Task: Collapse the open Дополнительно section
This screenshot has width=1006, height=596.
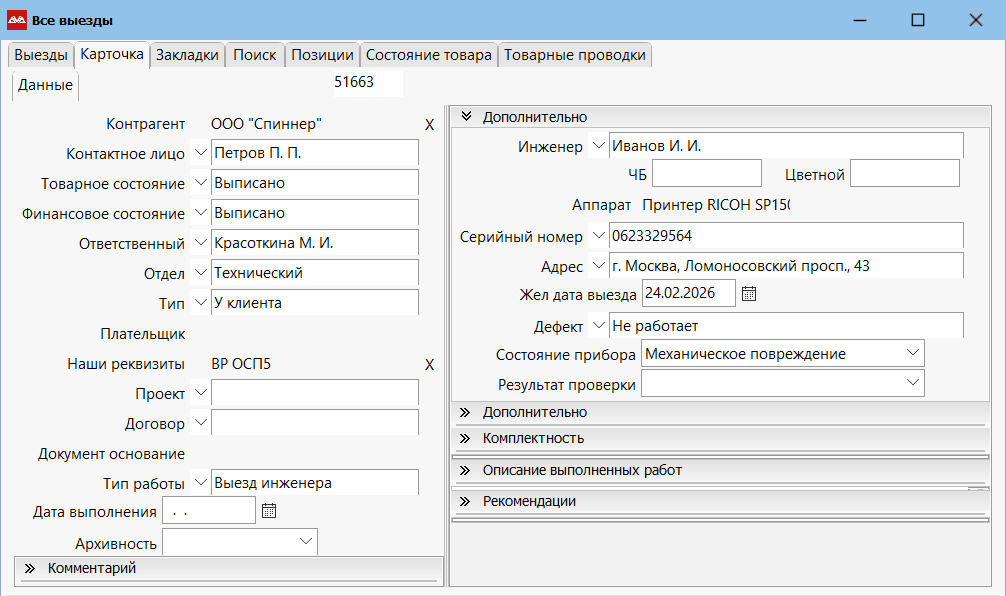Action: 466,117
